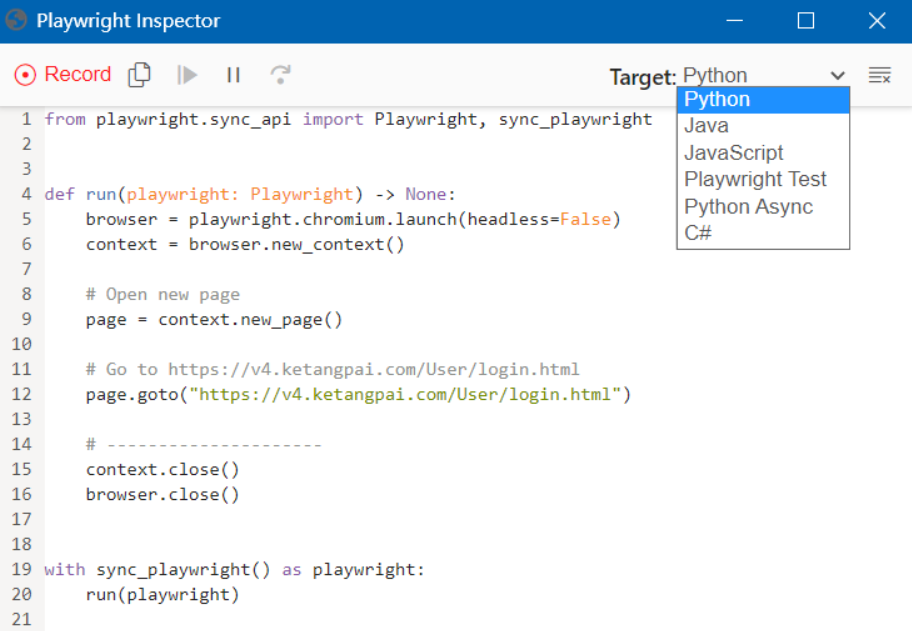912x631 pixels.
Task: Copy generated code with the copy icon
Action: [139, 74]
